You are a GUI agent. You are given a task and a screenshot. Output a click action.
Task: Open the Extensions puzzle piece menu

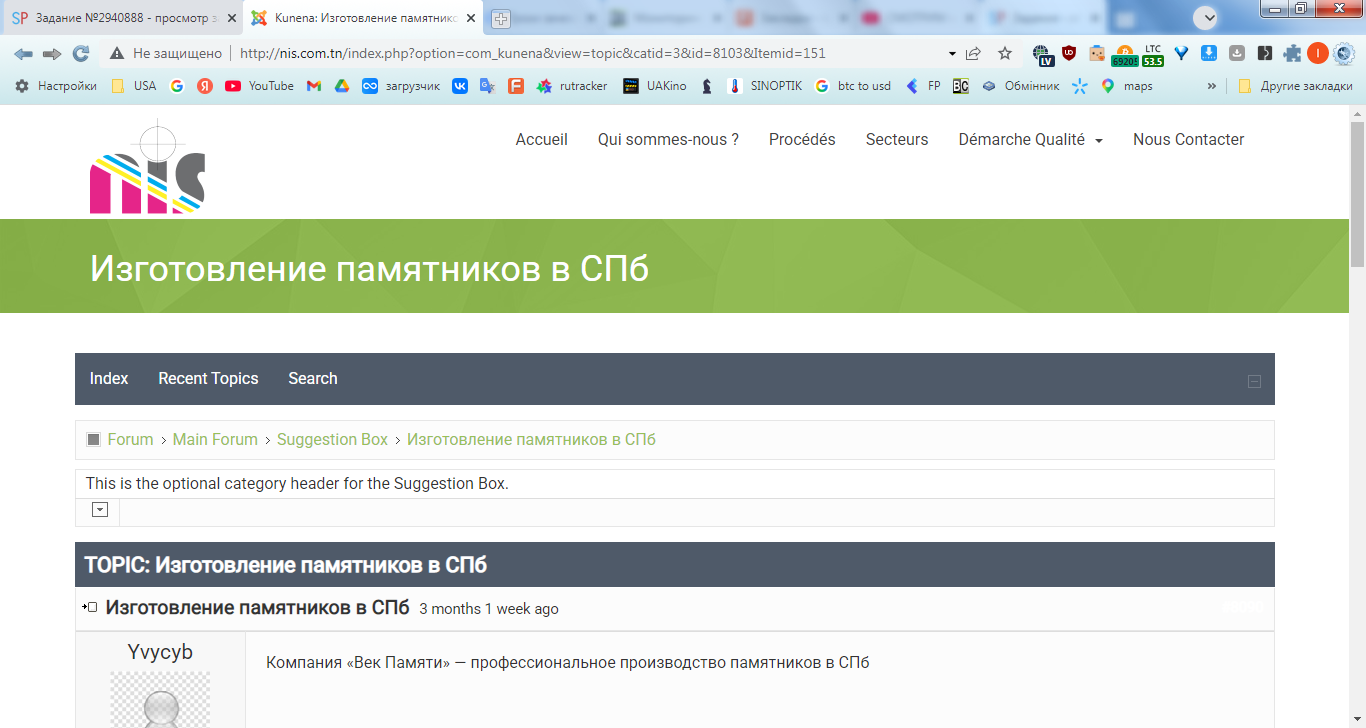[x=1293, y=53]
